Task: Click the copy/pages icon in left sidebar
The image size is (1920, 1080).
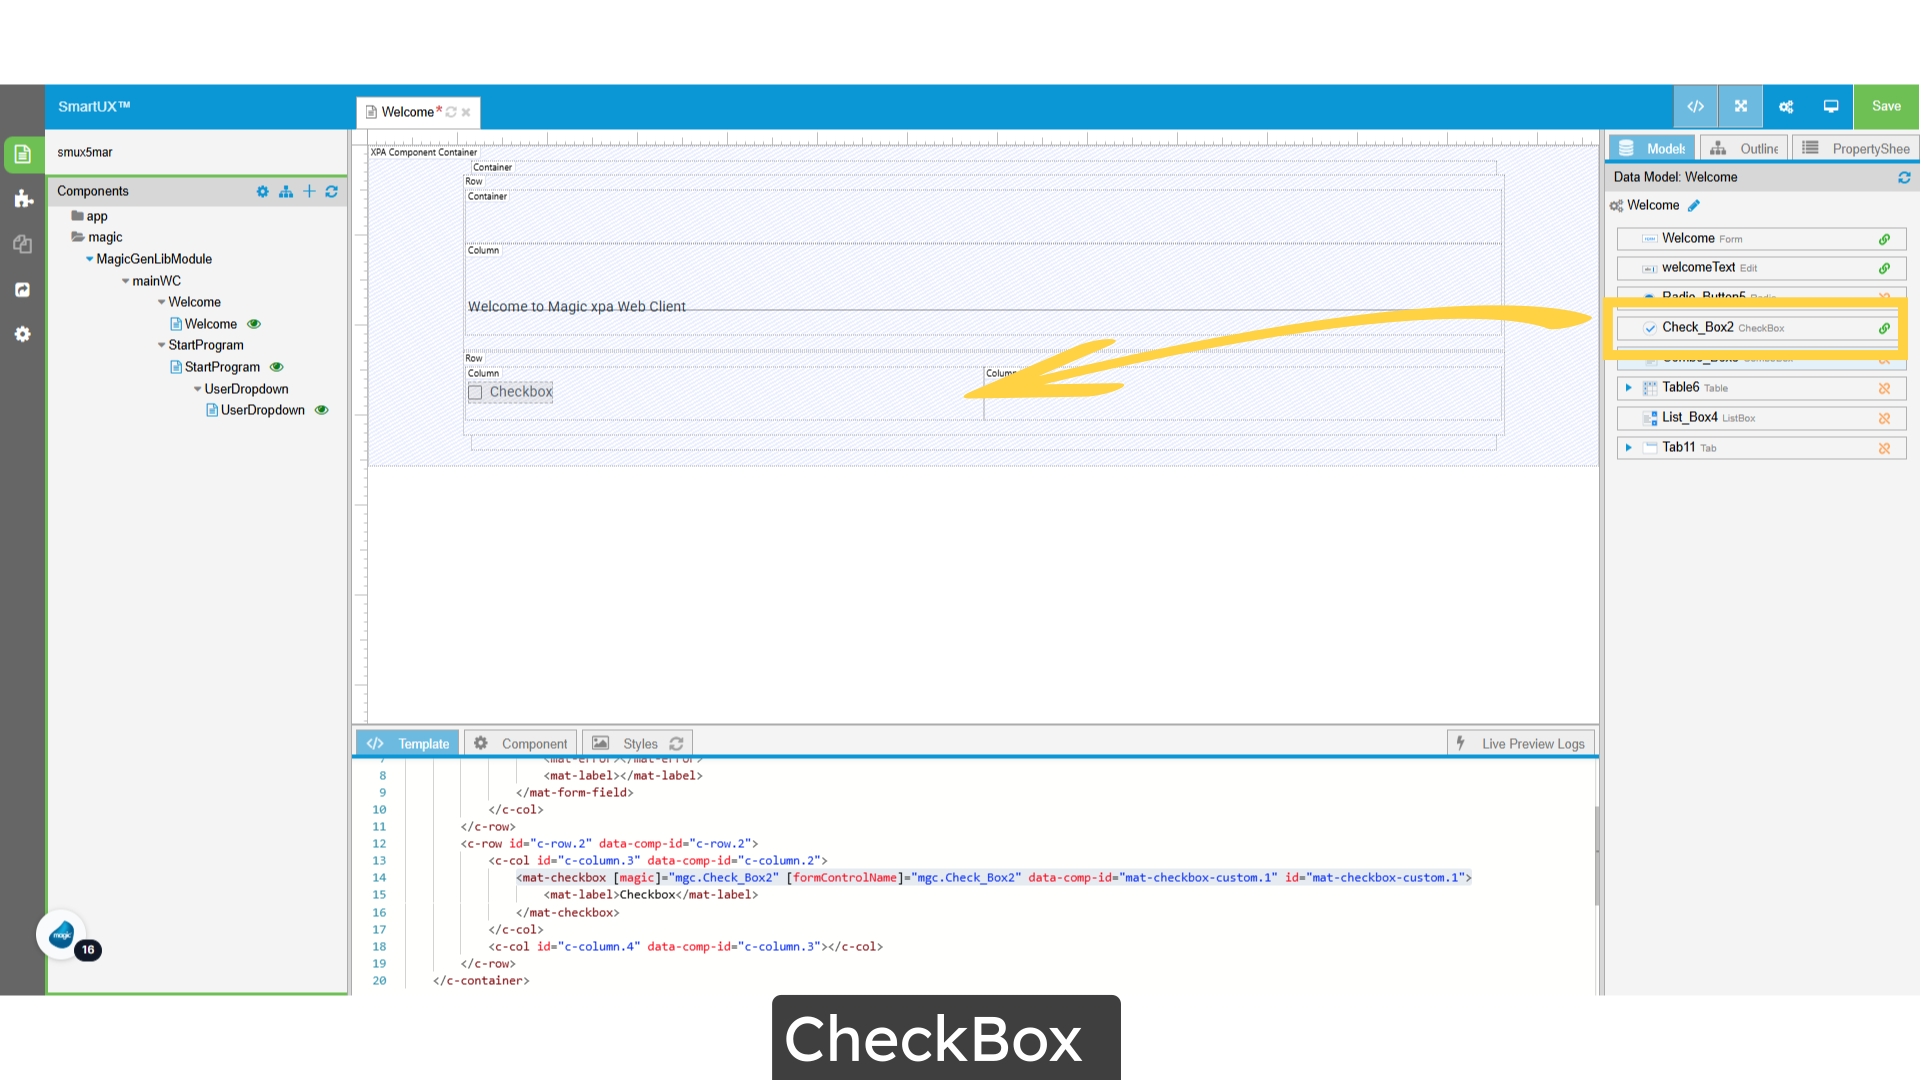Action: tap(22, 244)
